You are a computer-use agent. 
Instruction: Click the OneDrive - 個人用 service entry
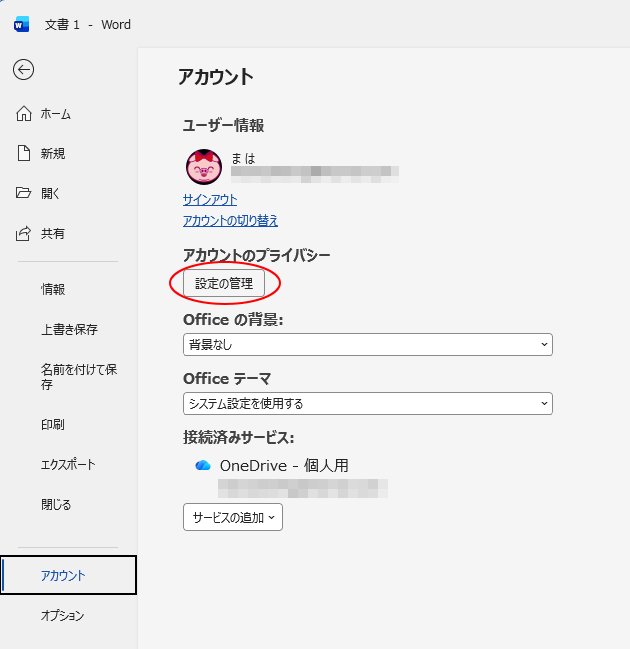pyautogui.click(x=284, y=466)
